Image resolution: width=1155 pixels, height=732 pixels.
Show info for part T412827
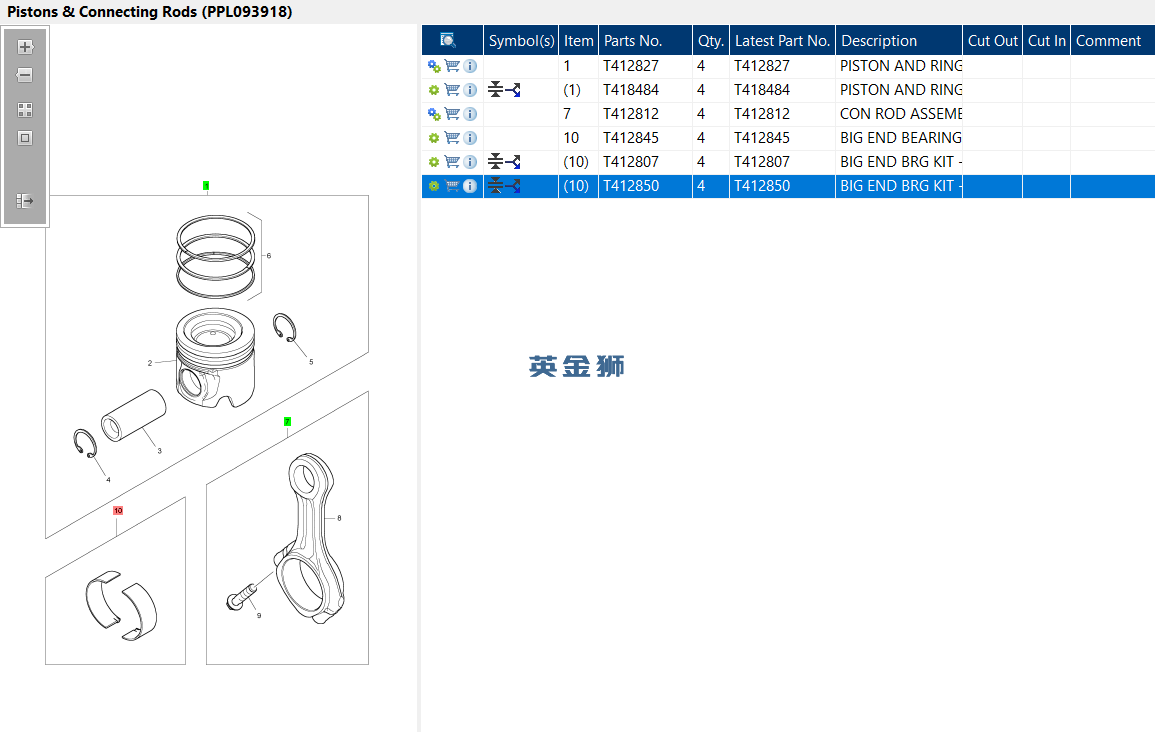(470, 66)
